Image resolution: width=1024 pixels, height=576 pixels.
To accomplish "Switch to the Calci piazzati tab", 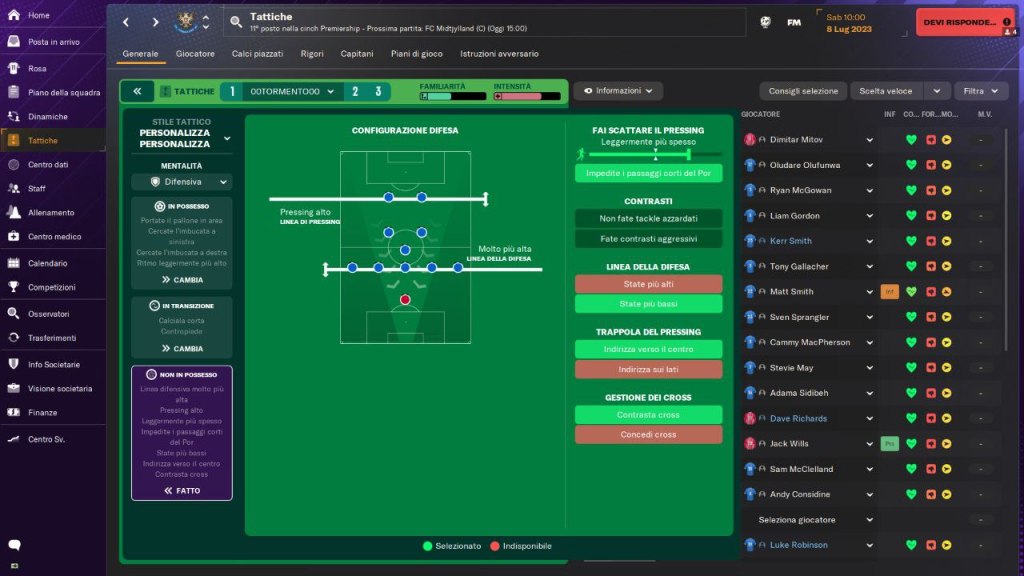I will coord(257,53).
